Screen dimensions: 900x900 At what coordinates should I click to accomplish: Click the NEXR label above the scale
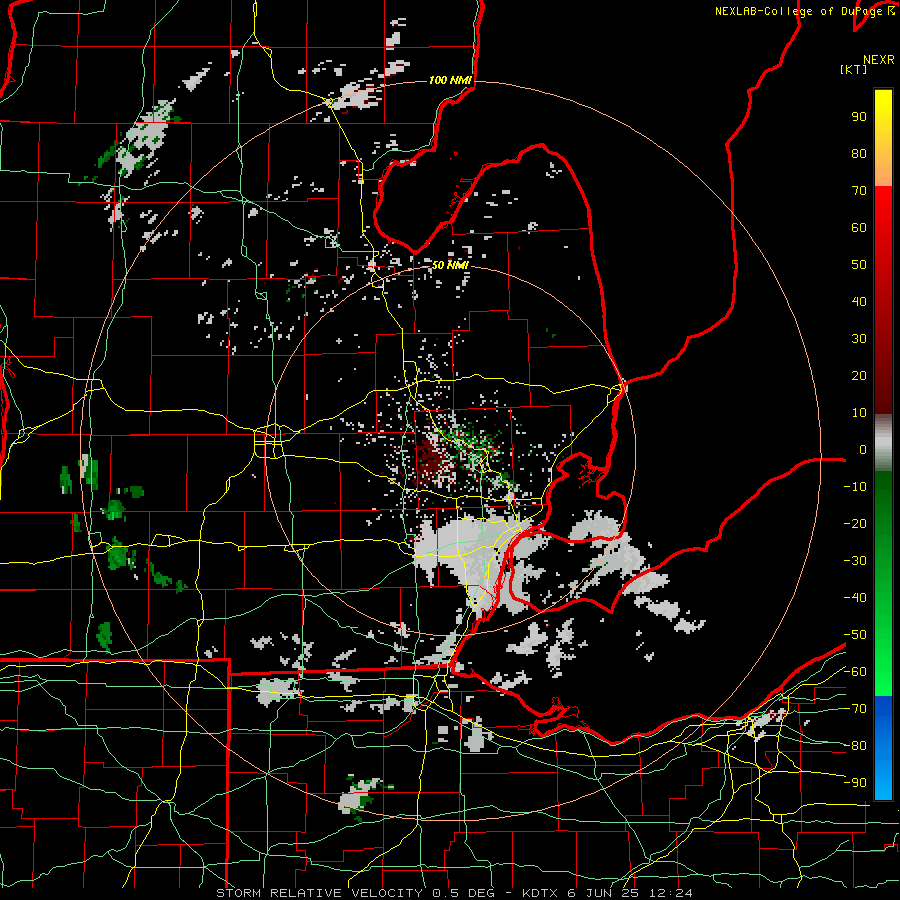pos(878,60)
